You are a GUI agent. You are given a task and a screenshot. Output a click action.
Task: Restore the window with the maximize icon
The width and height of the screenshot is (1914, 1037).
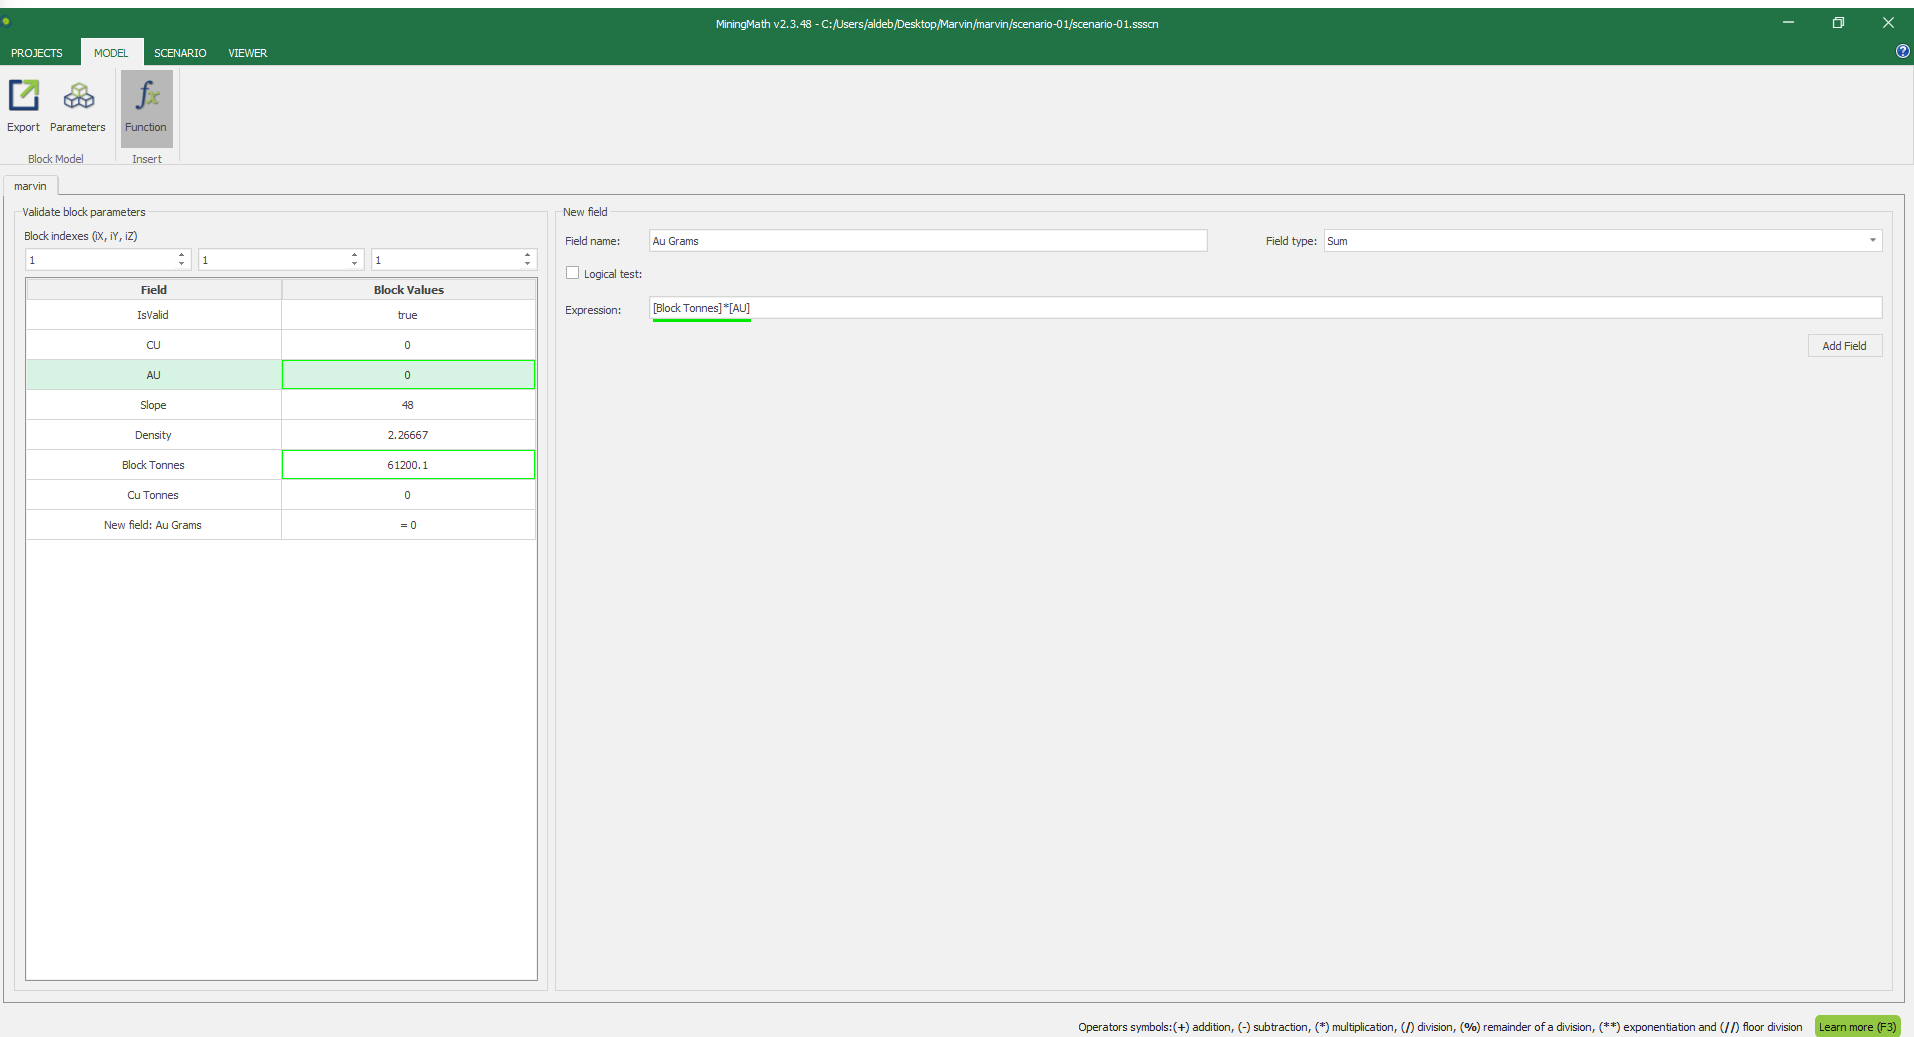click(1838, 23)
